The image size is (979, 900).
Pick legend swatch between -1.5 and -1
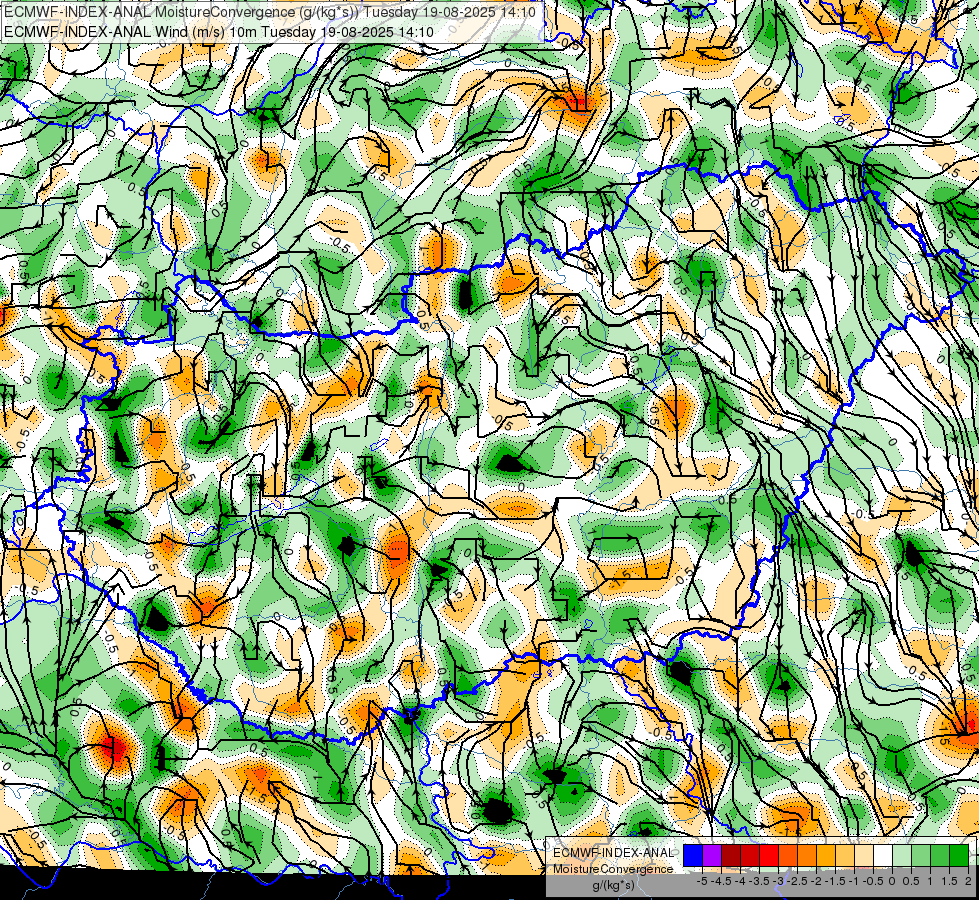[845, 855]
